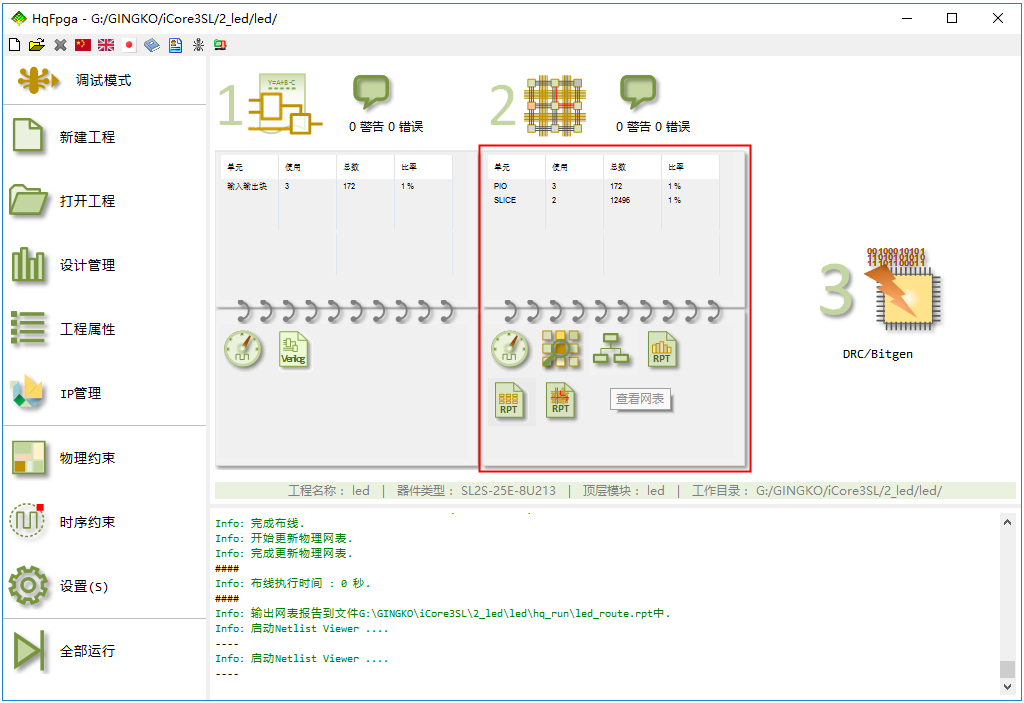
Task: Open the Verilog file icon in synthesis panel
Action: pos(294,350)
